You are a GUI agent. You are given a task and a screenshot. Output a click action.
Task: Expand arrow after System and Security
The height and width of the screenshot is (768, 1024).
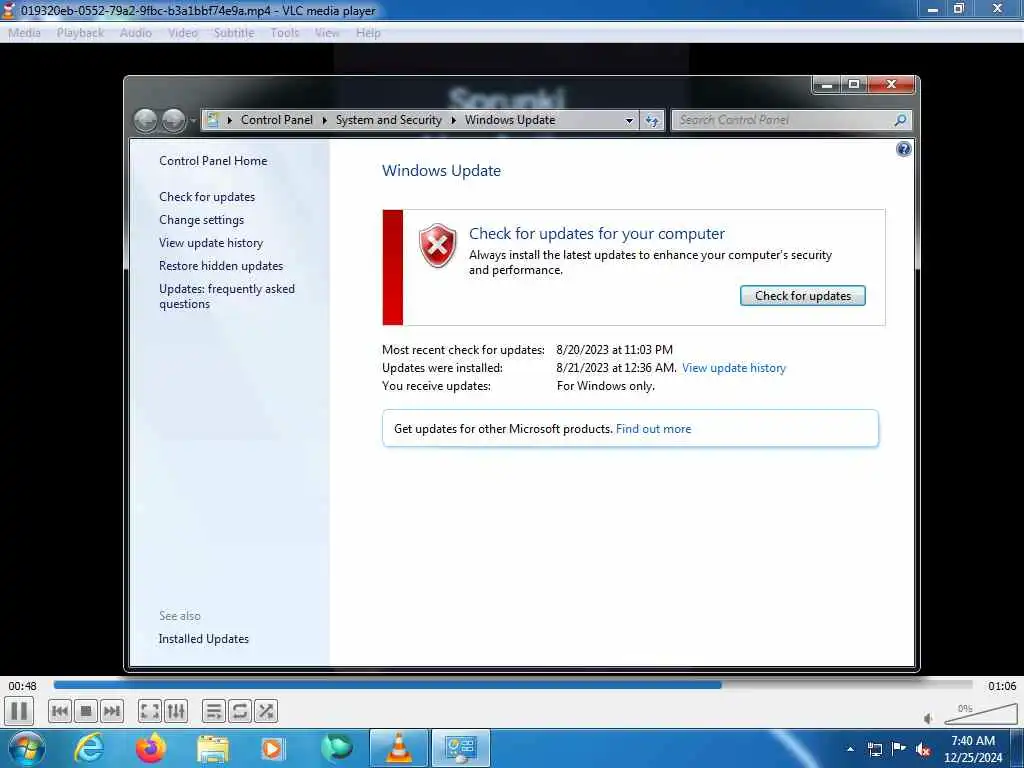453,120
